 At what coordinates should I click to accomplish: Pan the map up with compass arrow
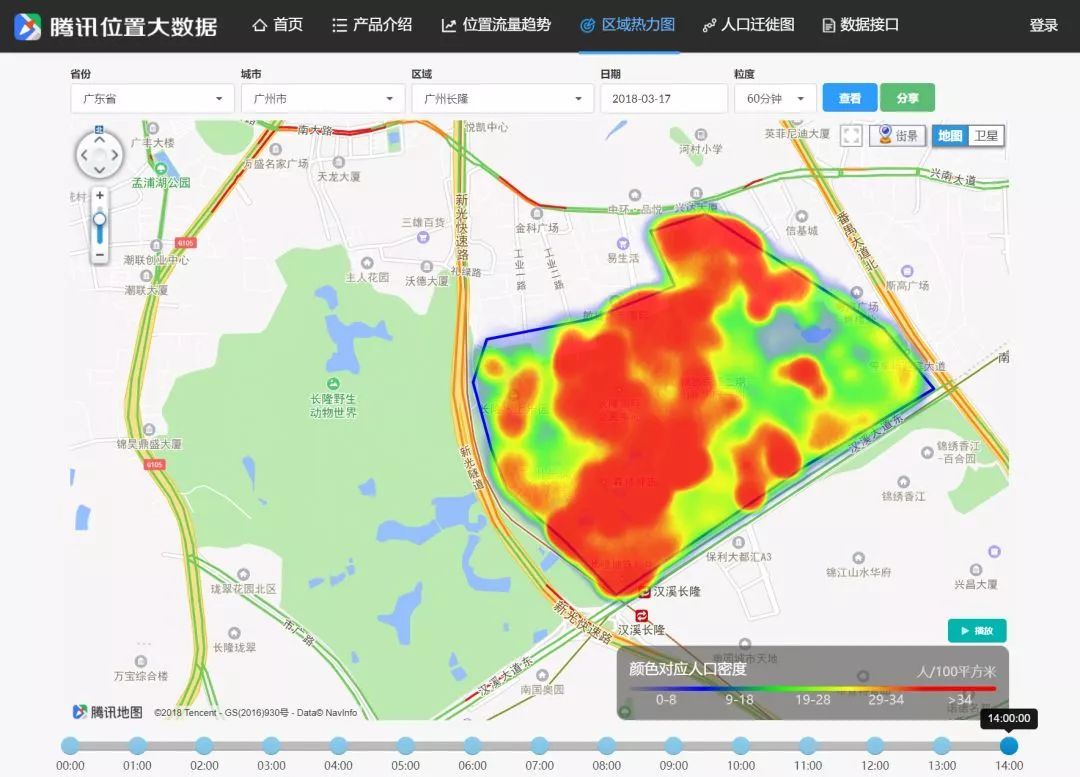(99, 138)
